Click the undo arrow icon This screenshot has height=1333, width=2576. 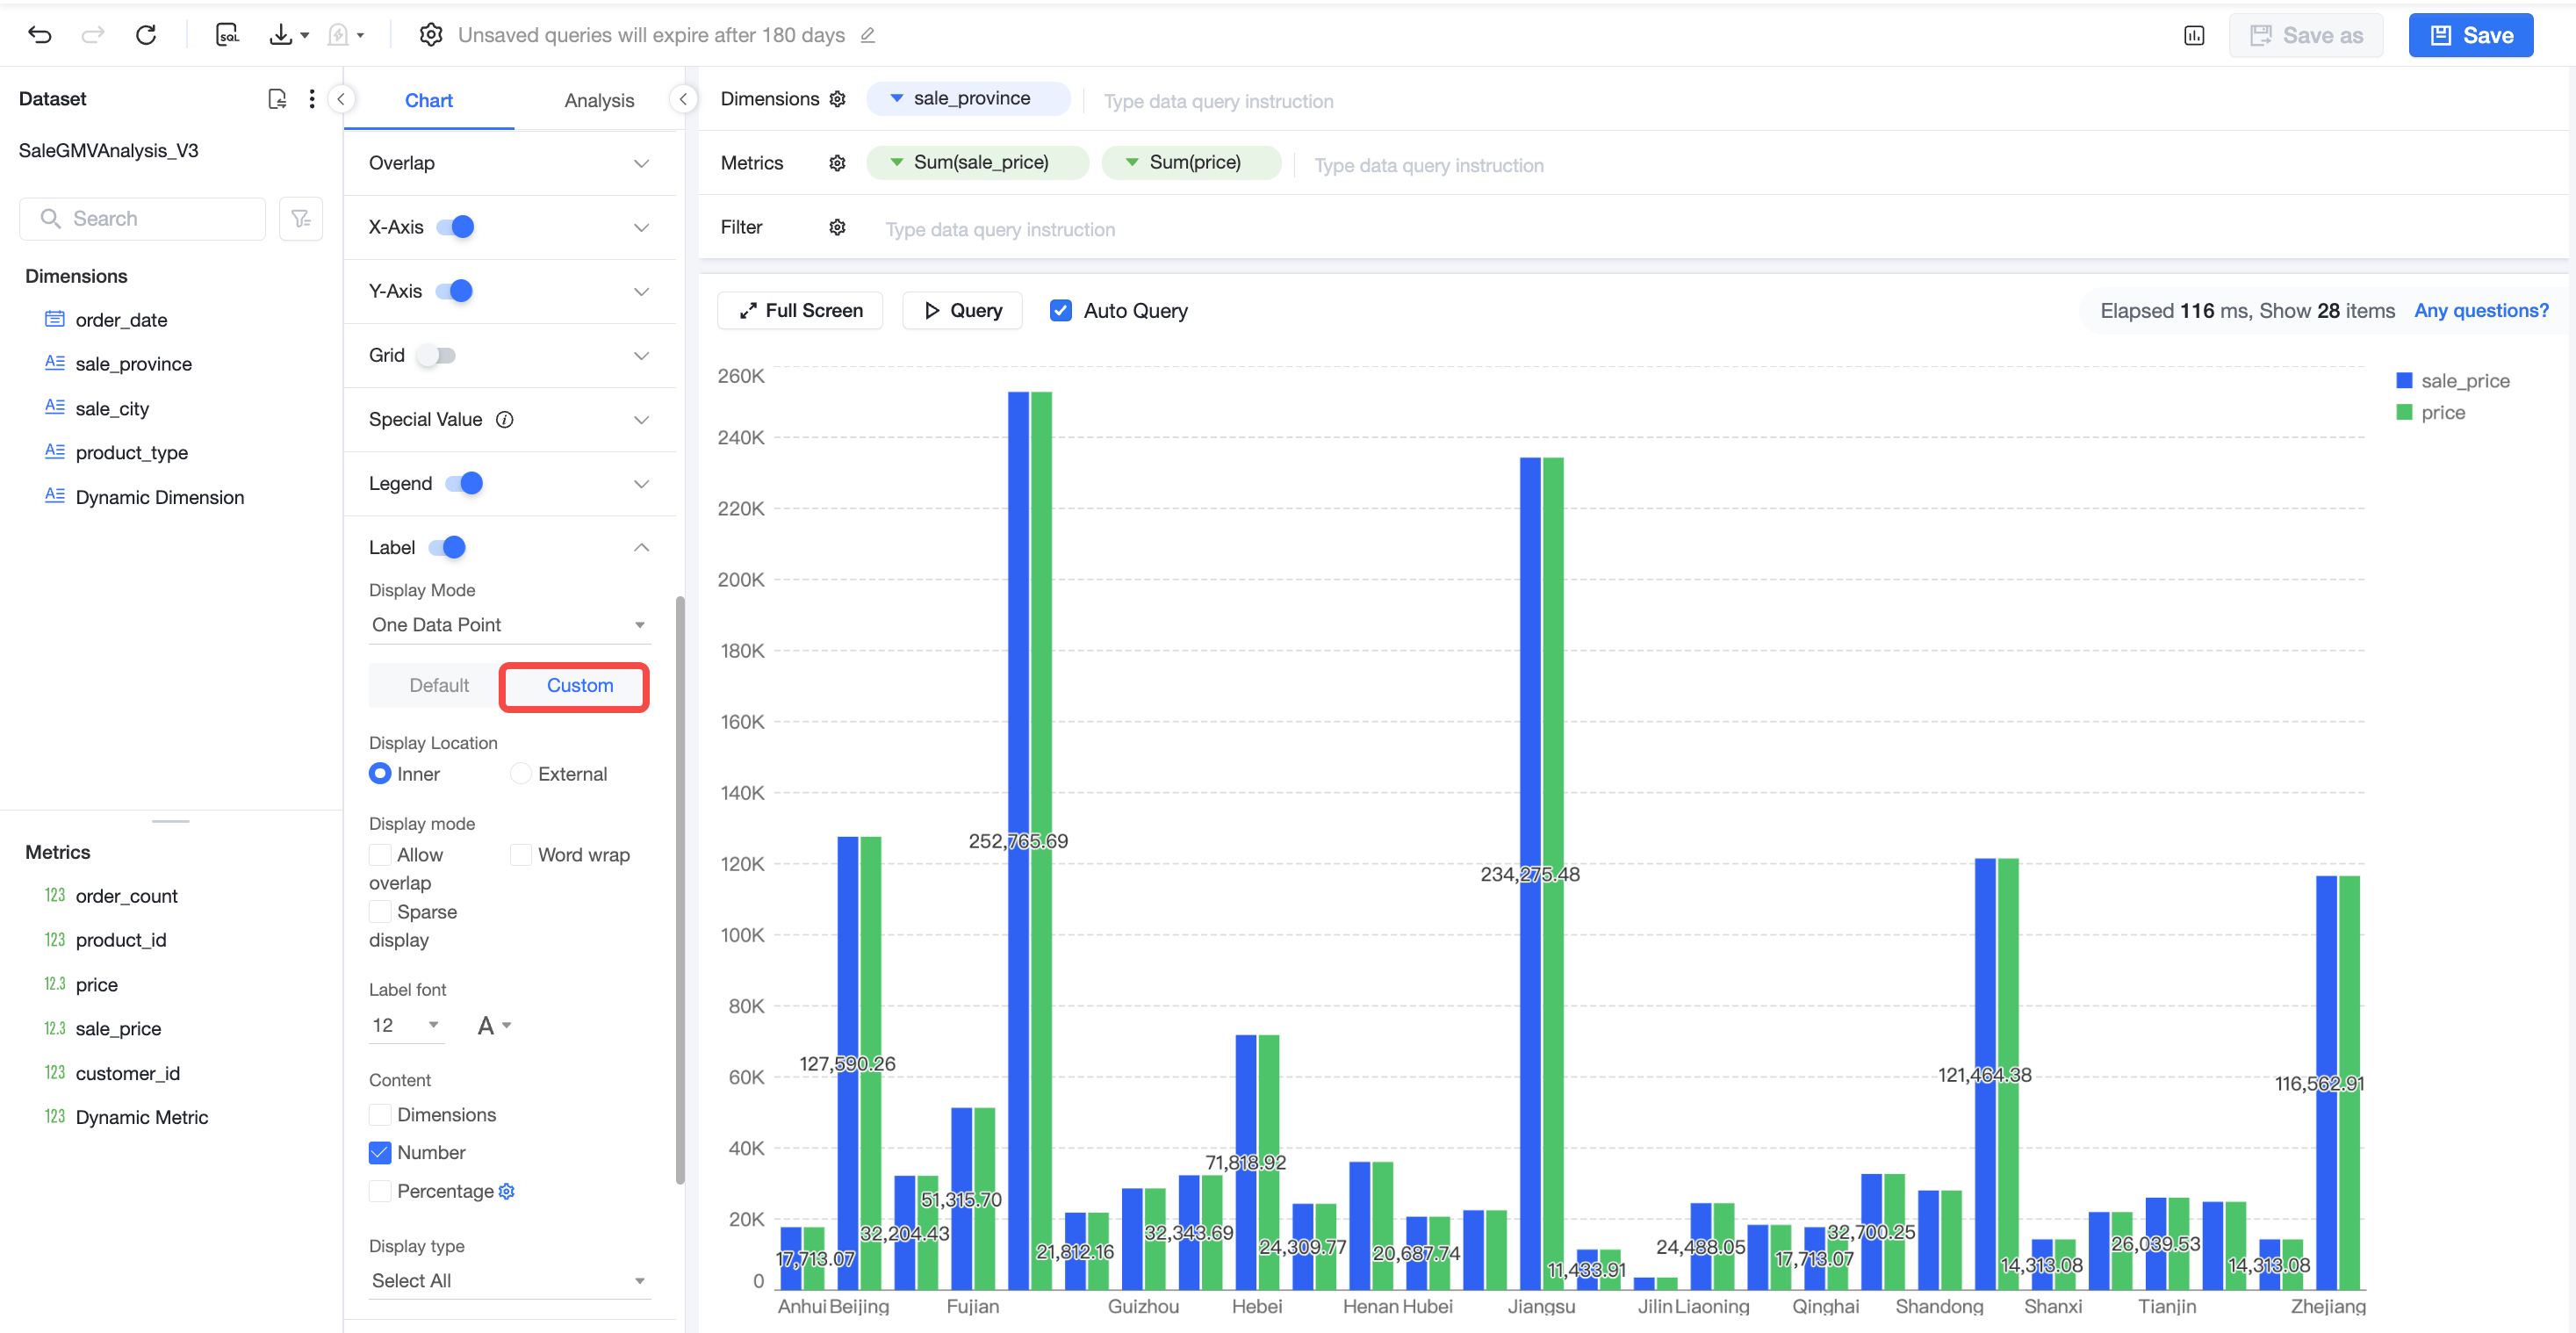(x=40, y=35)
